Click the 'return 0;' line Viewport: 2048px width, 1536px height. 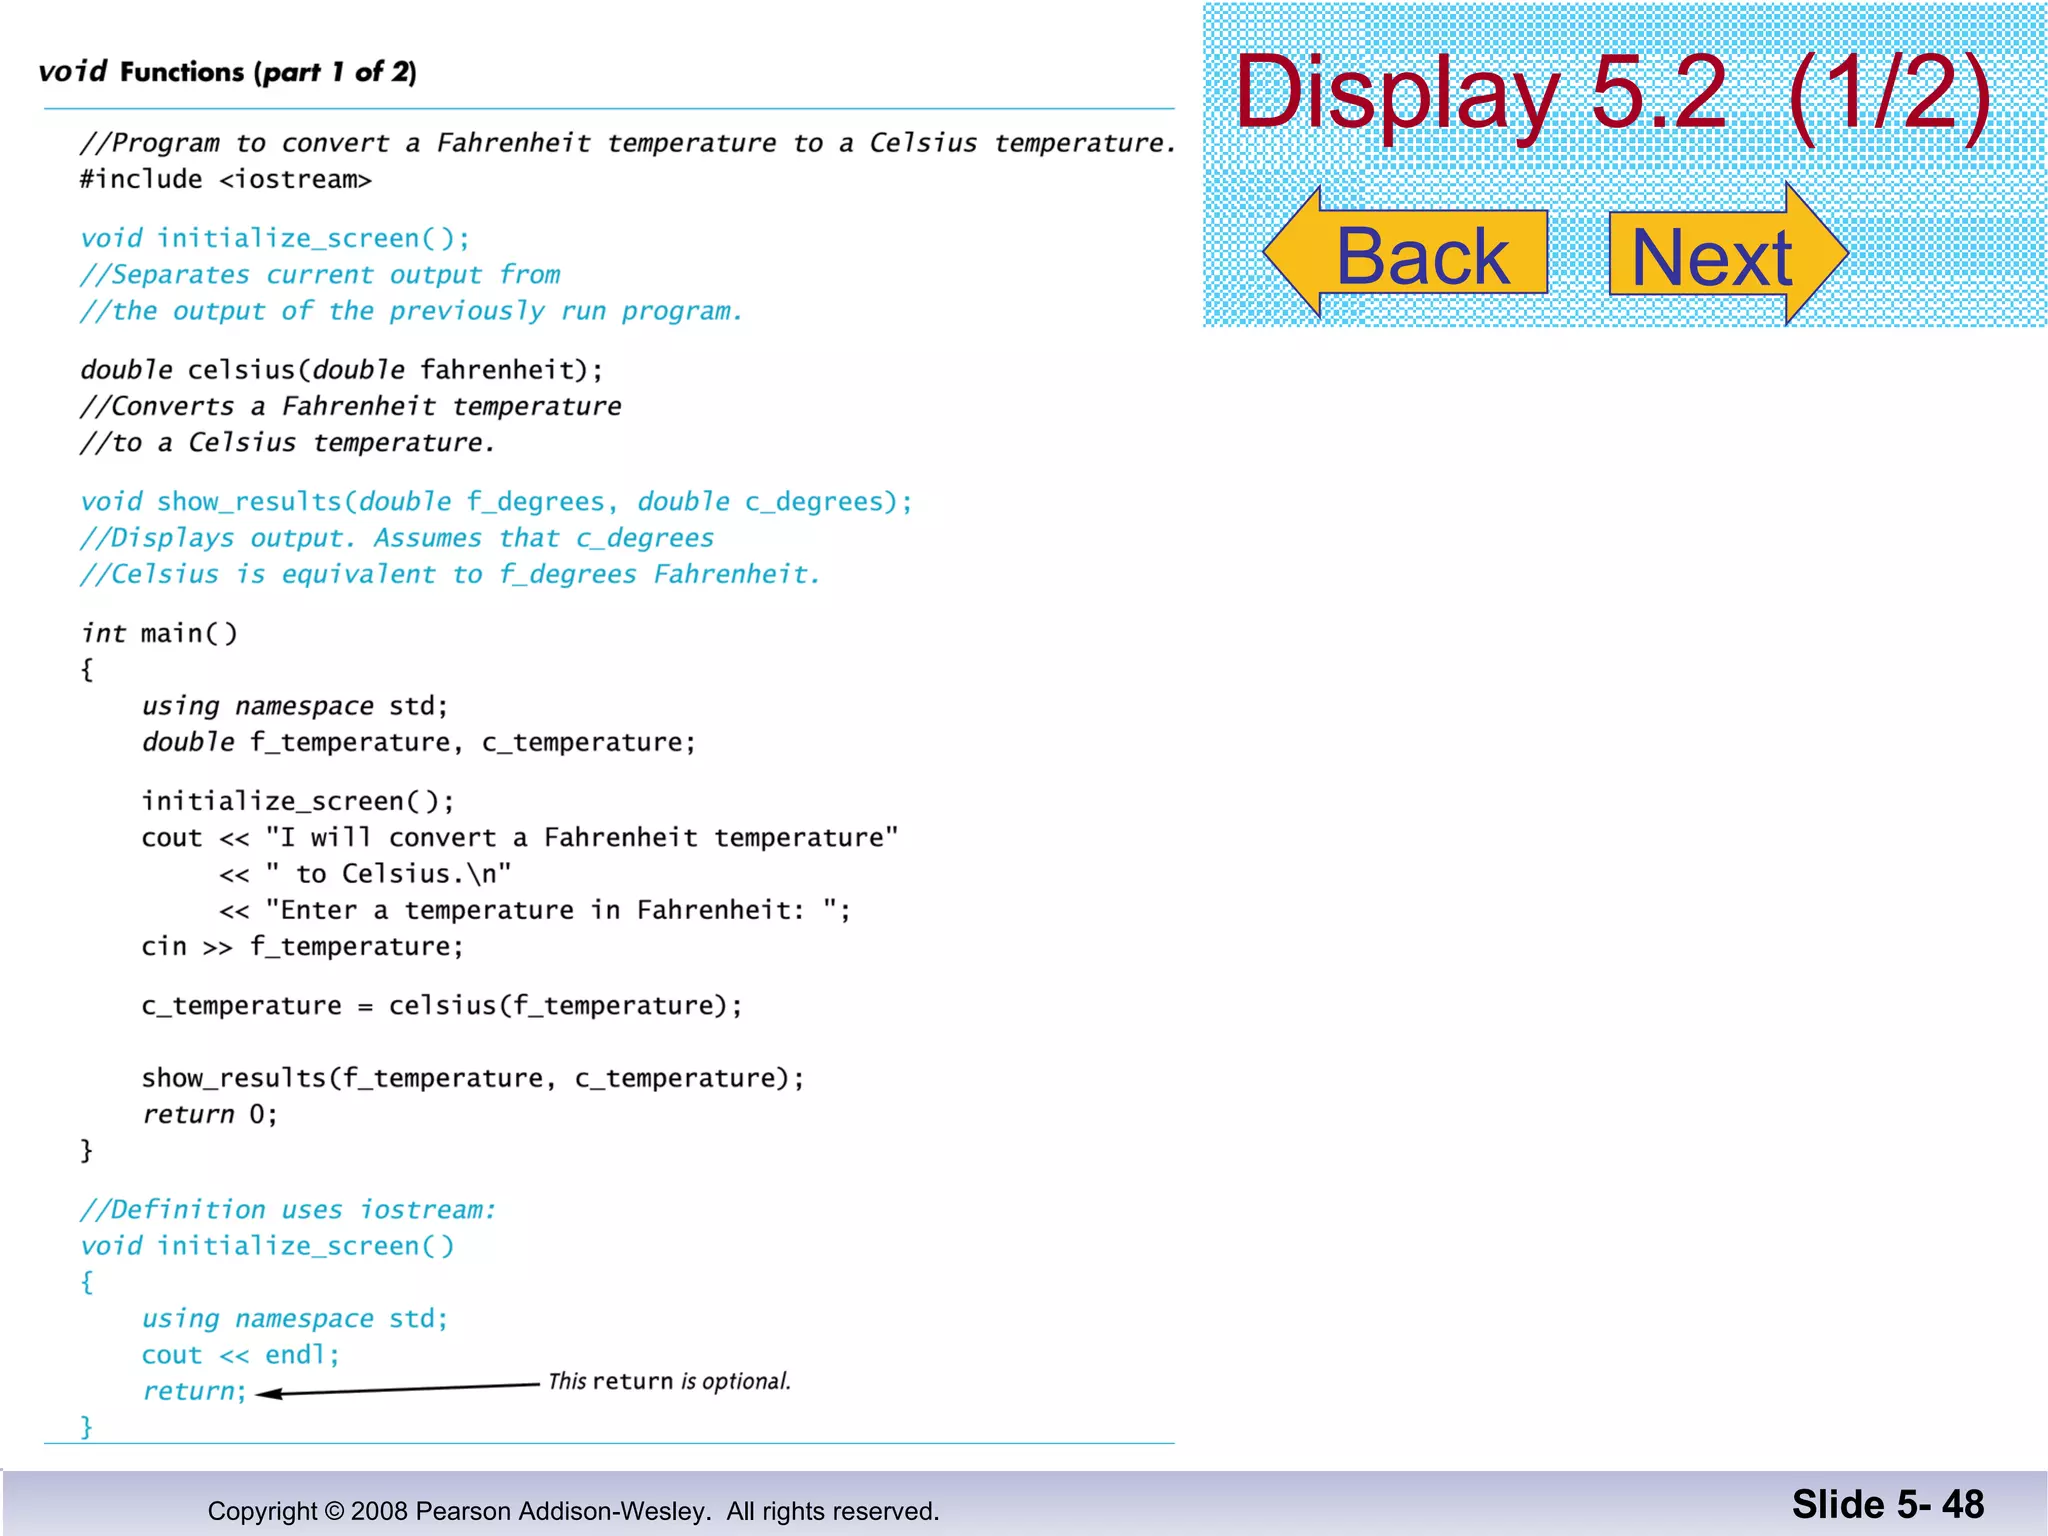pyautogui.click(x=209, y=1115)
